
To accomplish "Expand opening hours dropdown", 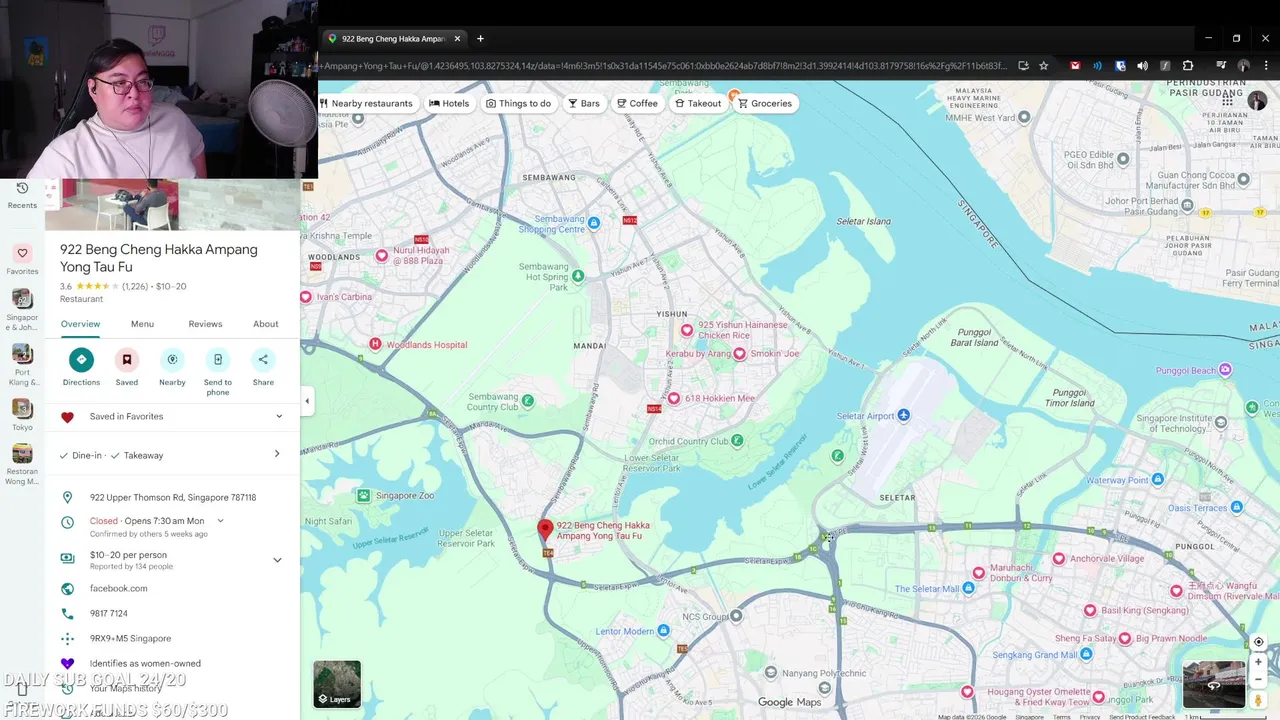I will click(x=220, y=520).
